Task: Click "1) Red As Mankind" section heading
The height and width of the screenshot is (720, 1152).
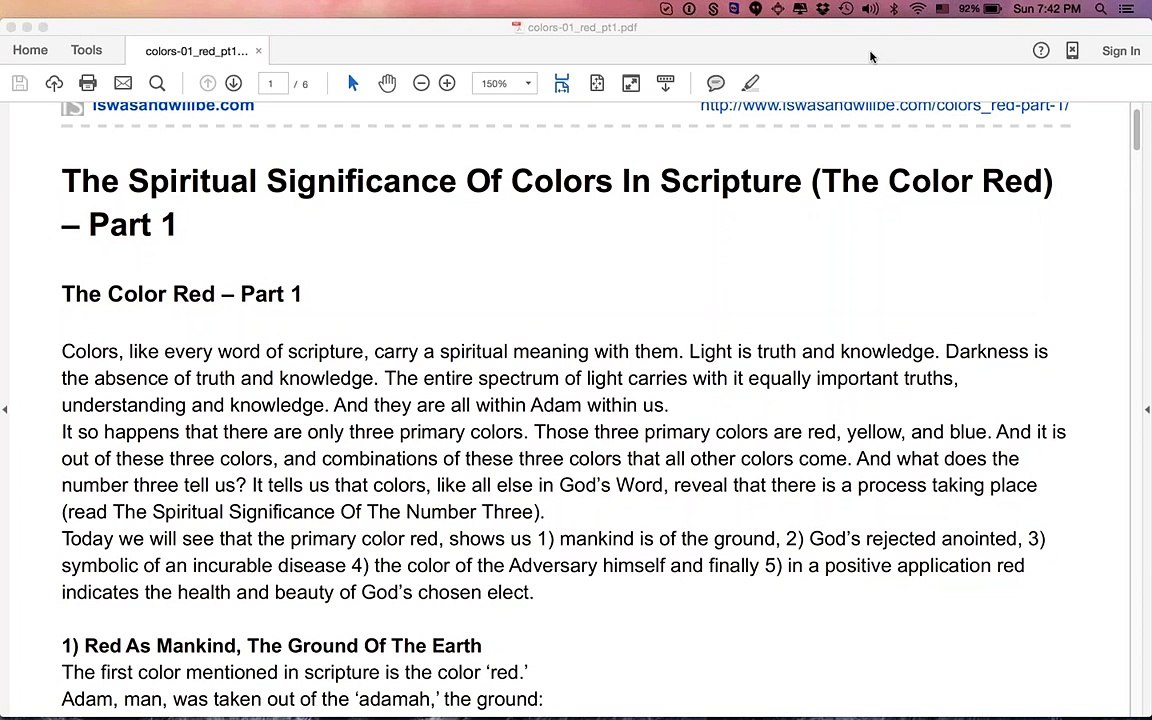Action: pyautogui.click(x=272, y=646)
